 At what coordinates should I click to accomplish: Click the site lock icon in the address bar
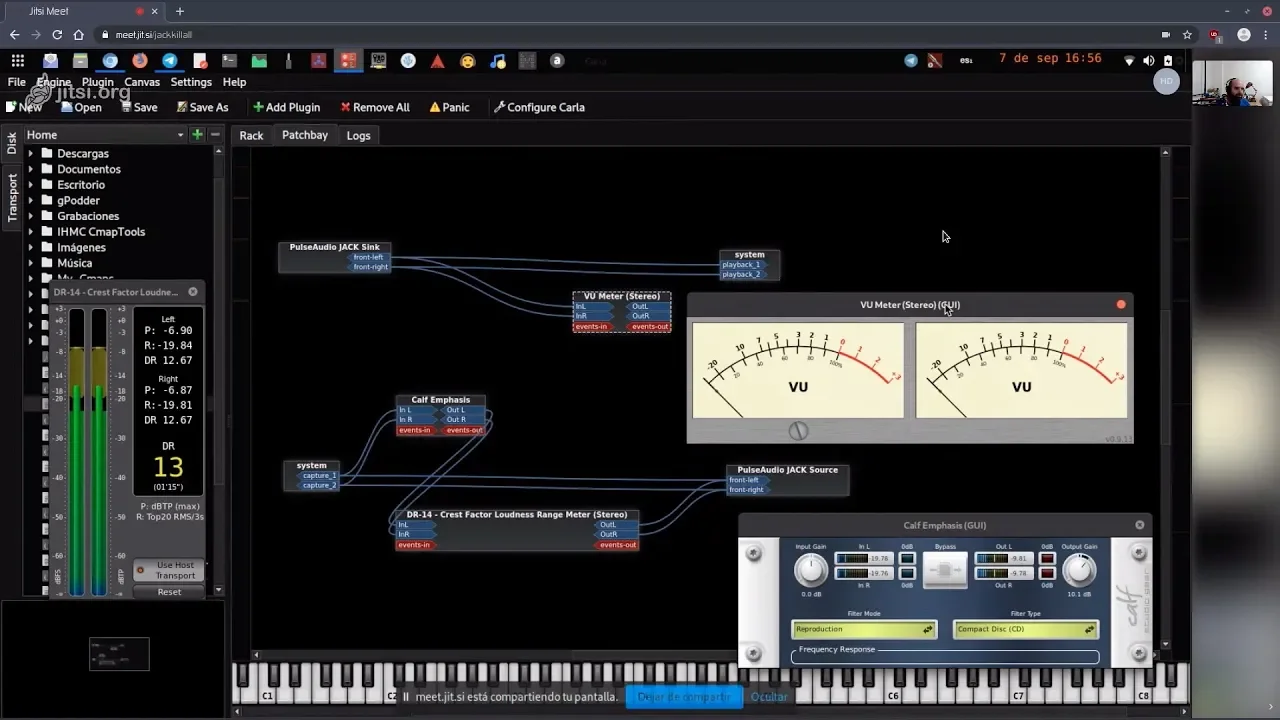(x=105, y=34)
